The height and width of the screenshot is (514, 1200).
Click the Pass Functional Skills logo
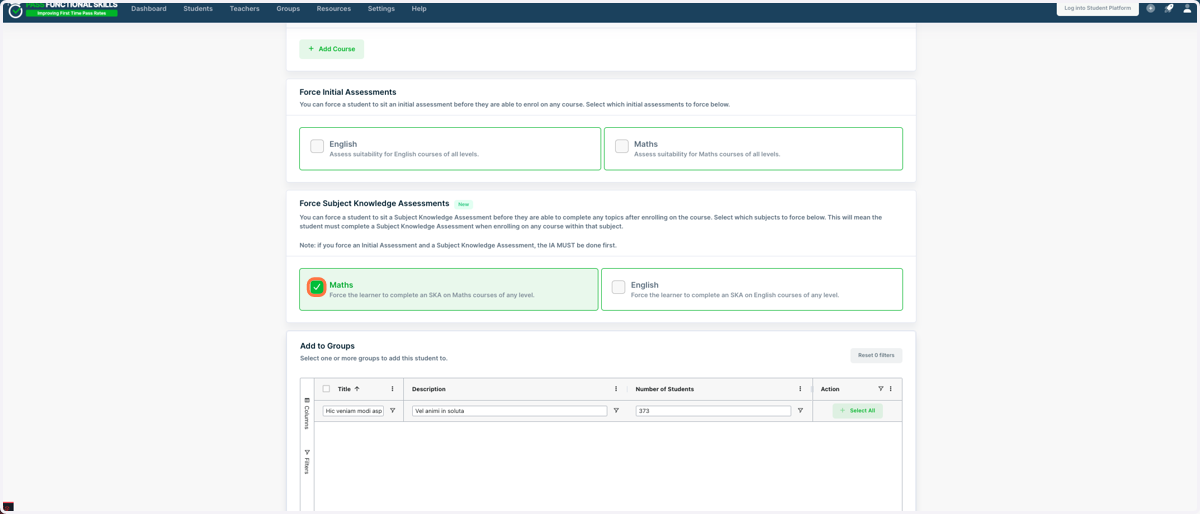click(x=62, y=9)
